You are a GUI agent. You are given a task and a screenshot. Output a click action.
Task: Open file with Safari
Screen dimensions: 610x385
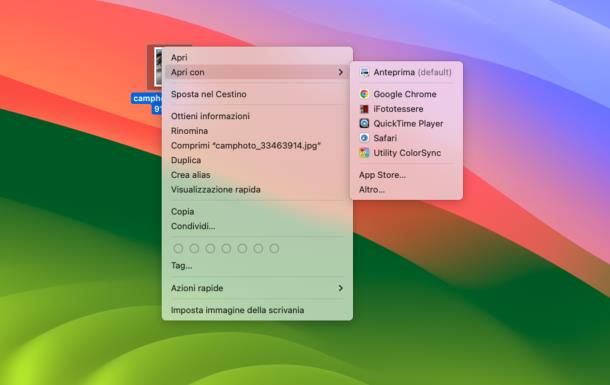(407, 138)
